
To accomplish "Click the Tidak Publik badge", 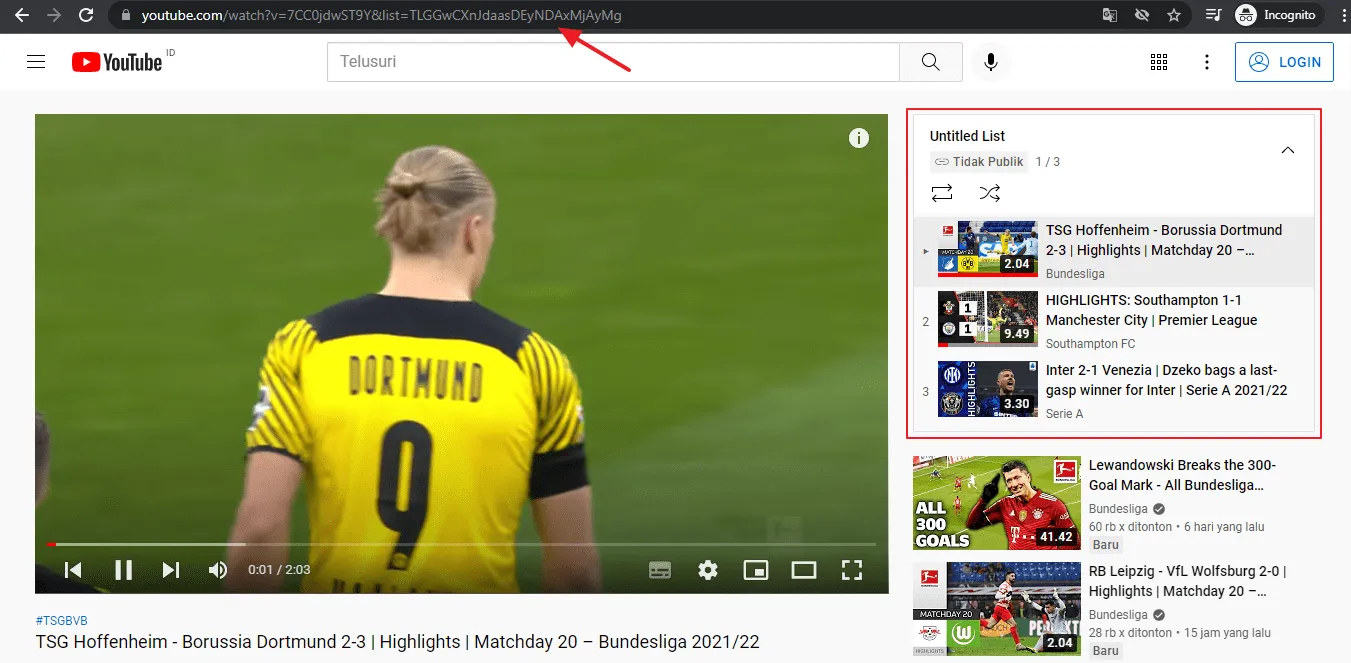I will 978,161.
